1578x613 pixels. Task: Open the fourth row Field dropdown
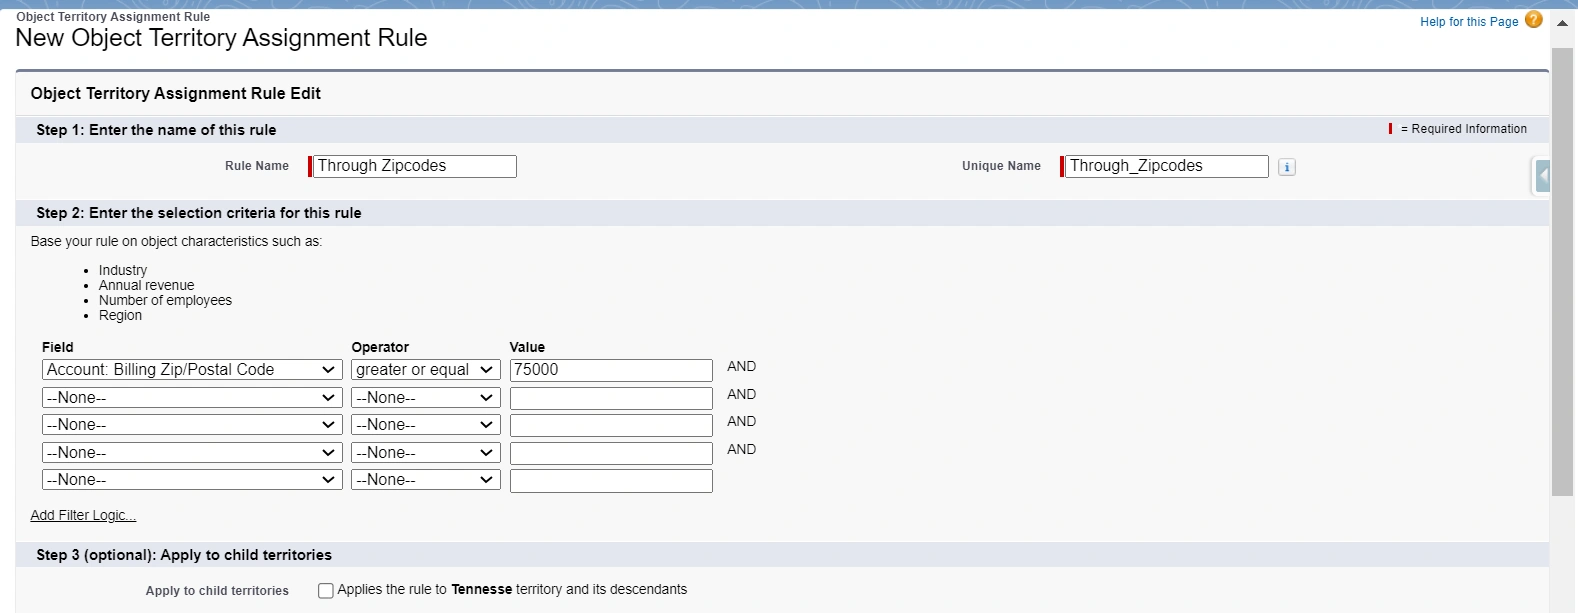pos(192,453)
